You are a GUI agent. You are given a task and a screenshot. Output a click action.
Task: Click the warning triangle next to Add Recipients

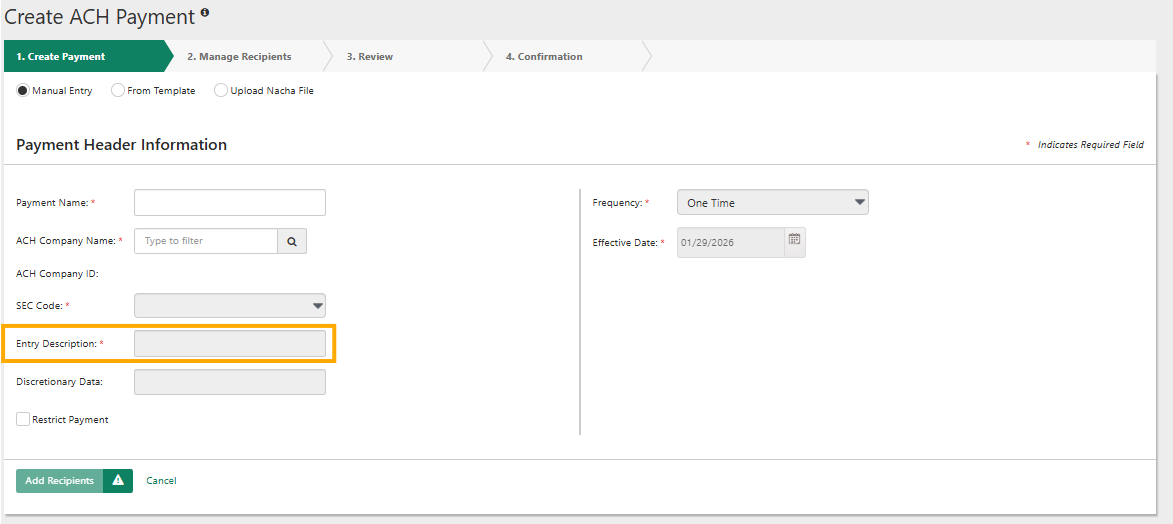(118, 481)
